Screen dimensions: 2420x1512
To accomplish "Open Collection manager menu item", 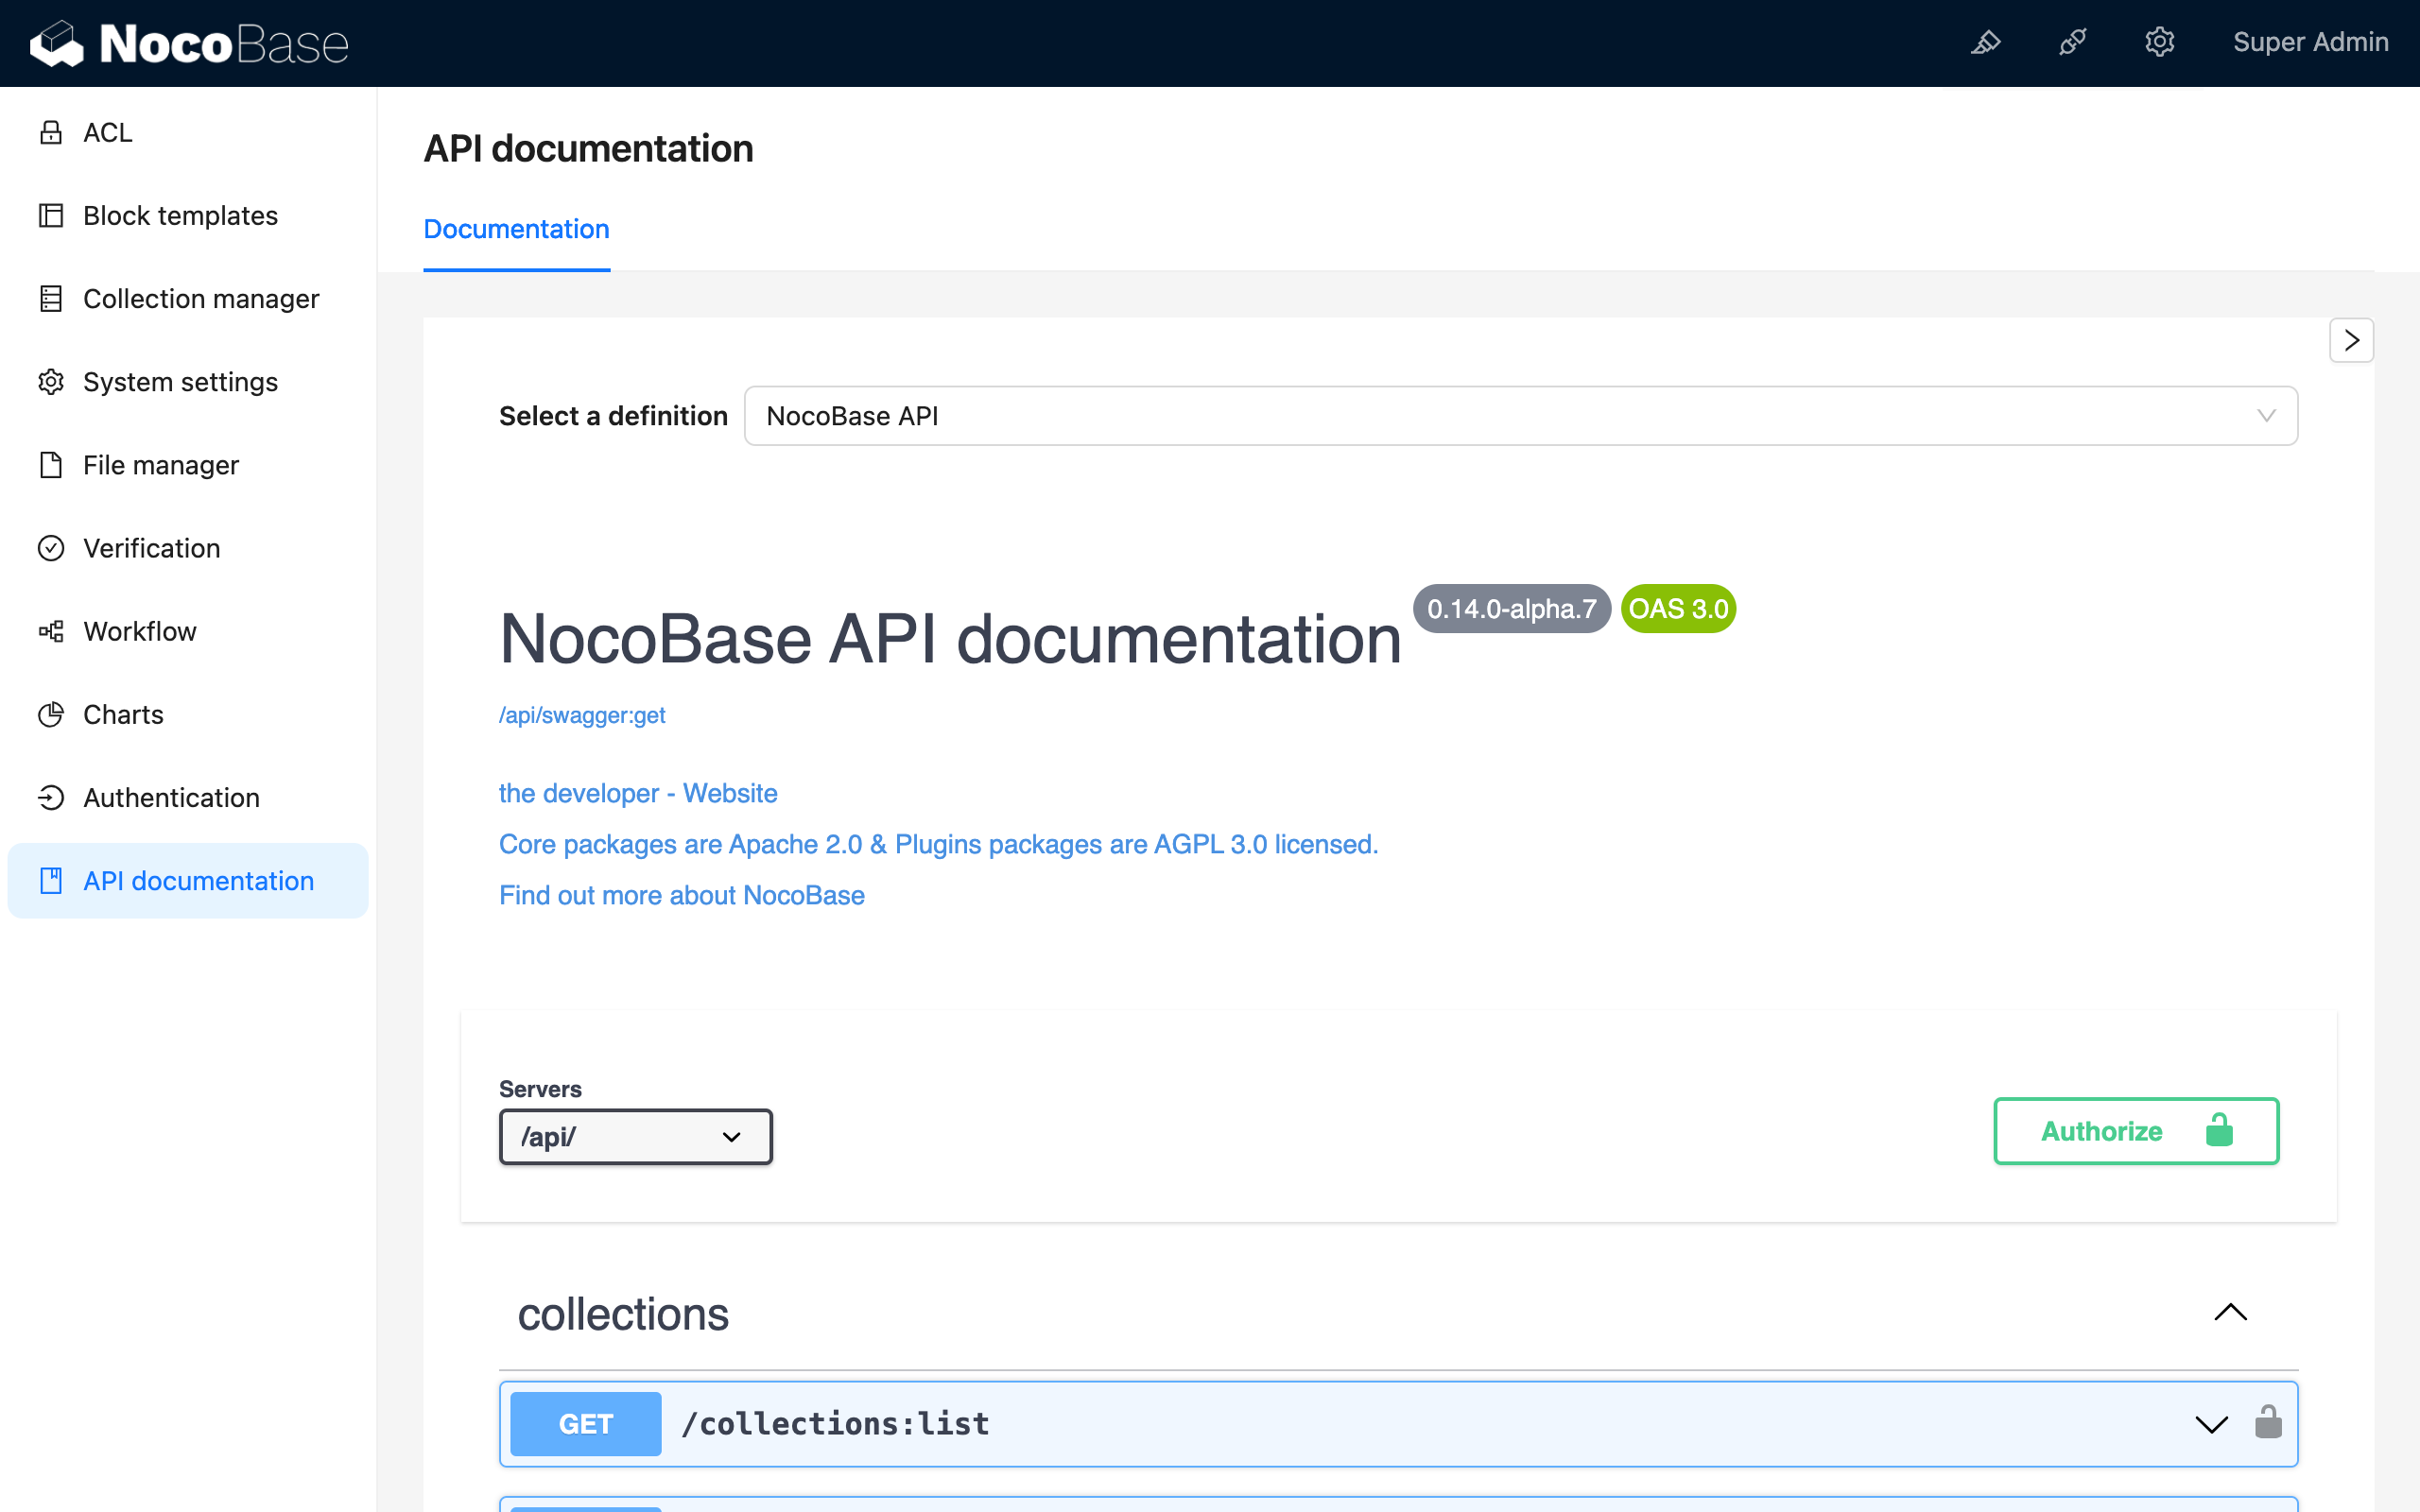I will pos(201,298).
